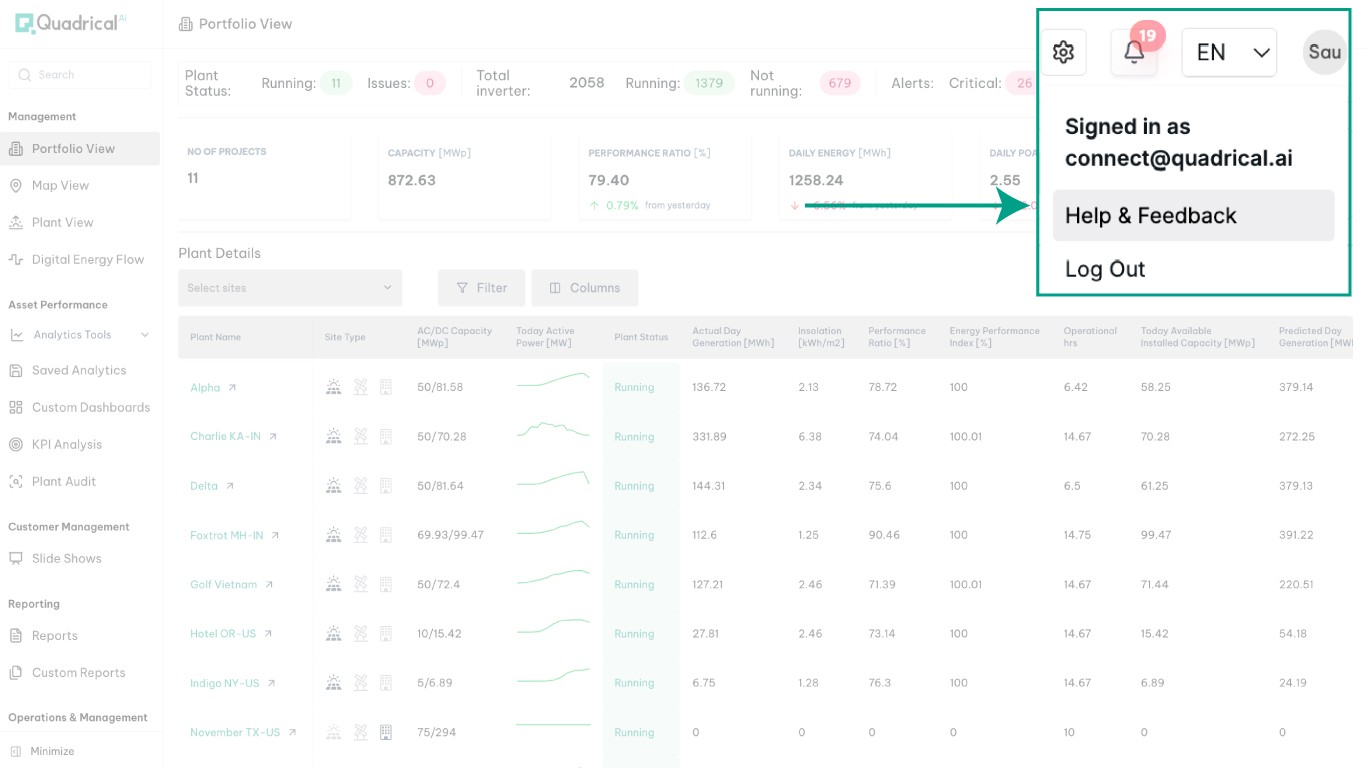Click the KPI Analysis target icon
The width and height of the screenshot is (1366, 768).
click(15, 445)
